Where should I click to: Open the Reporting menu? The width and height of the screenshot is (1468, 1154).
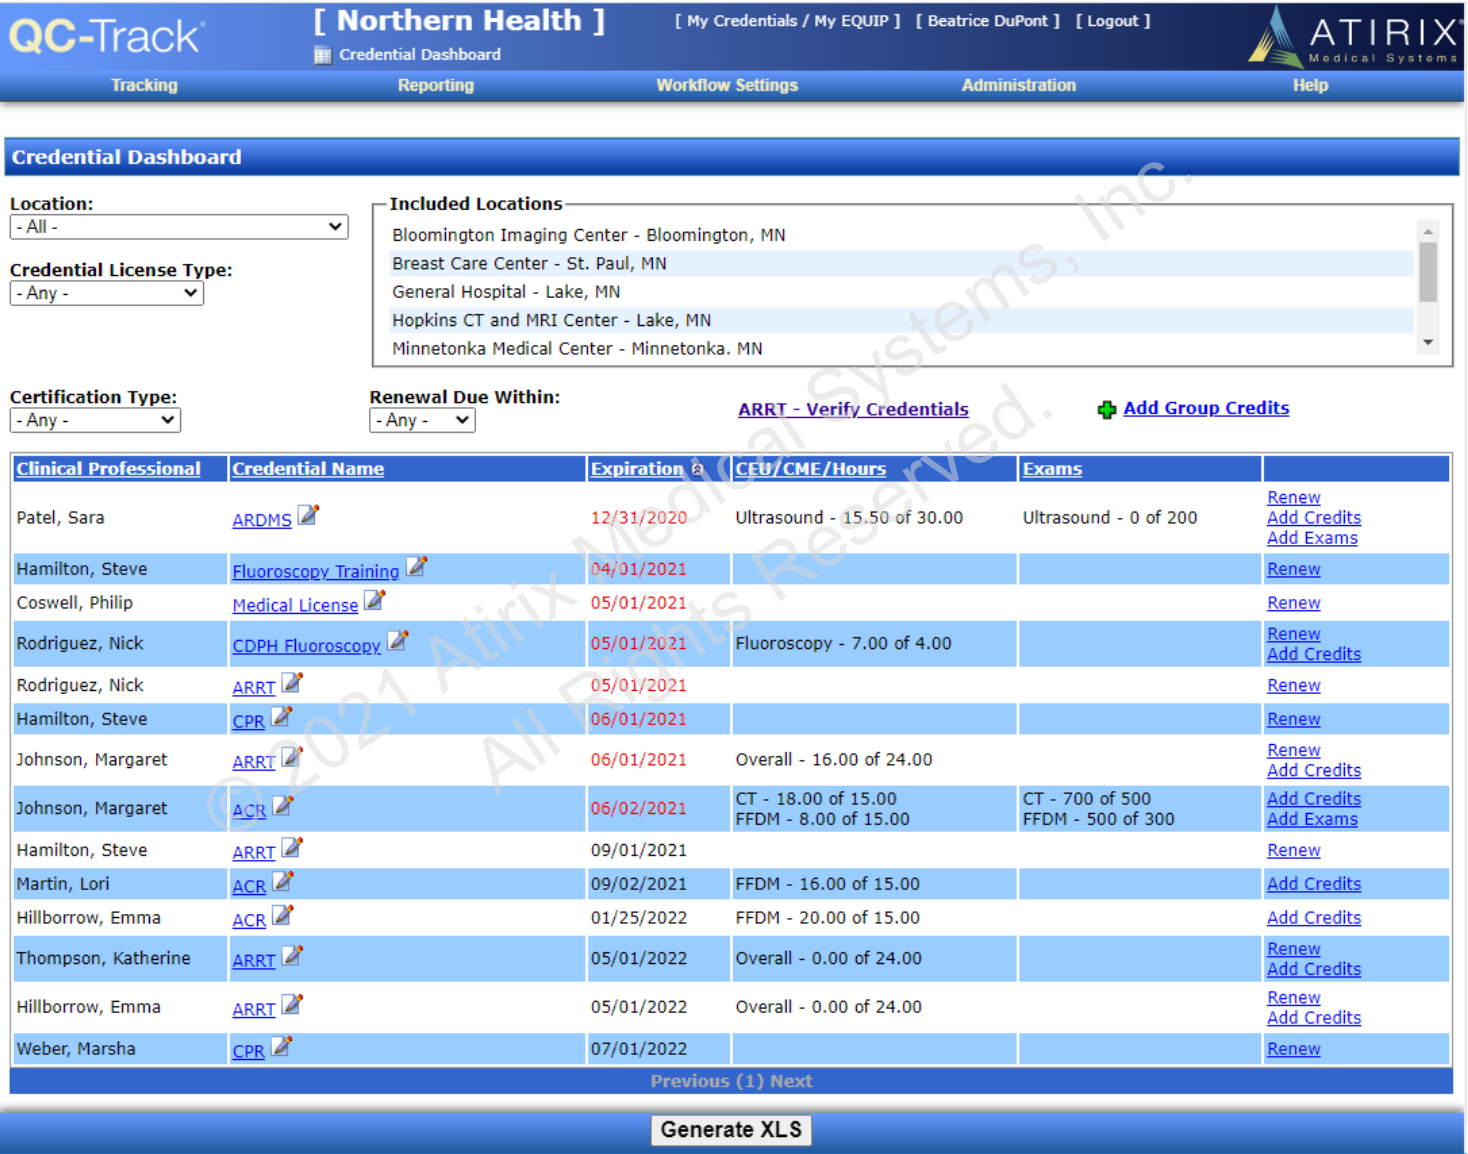435,86
